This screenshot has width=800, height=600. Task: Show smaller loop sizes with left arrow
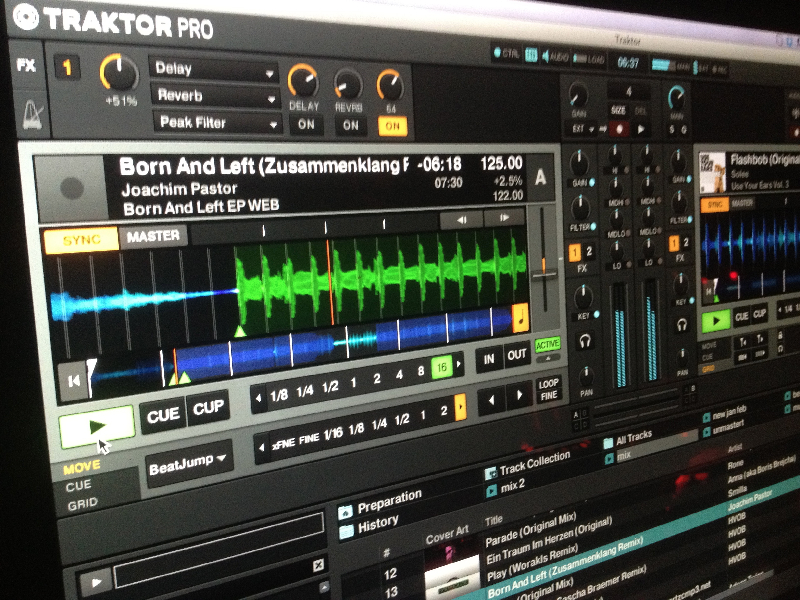(x=259, y=397)
